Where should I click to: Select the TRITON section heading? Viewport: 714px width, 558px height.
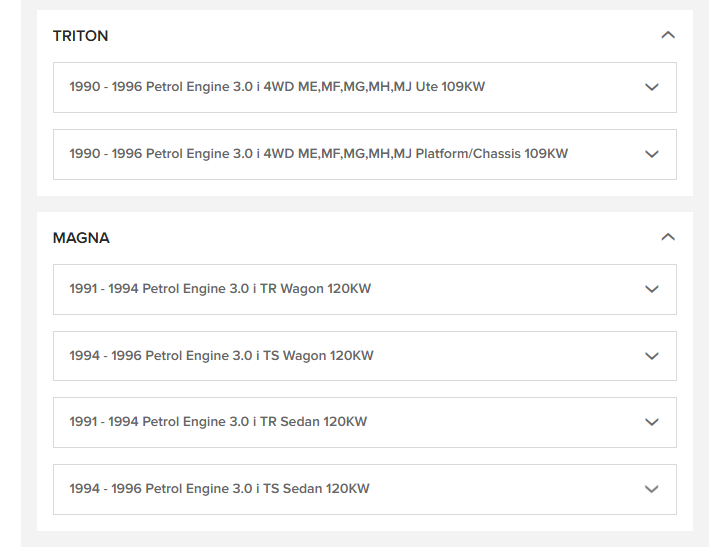(x=80, y=36)
